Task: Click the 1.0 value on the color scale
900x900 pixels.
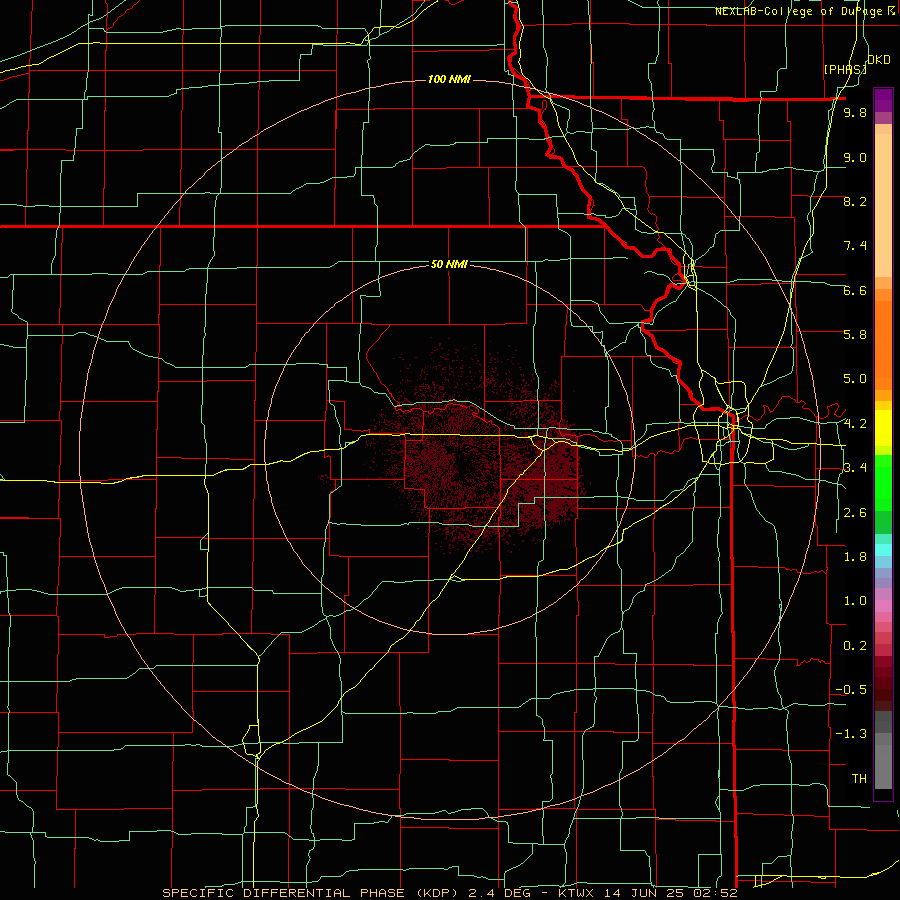Action: [x=855, y=601]
